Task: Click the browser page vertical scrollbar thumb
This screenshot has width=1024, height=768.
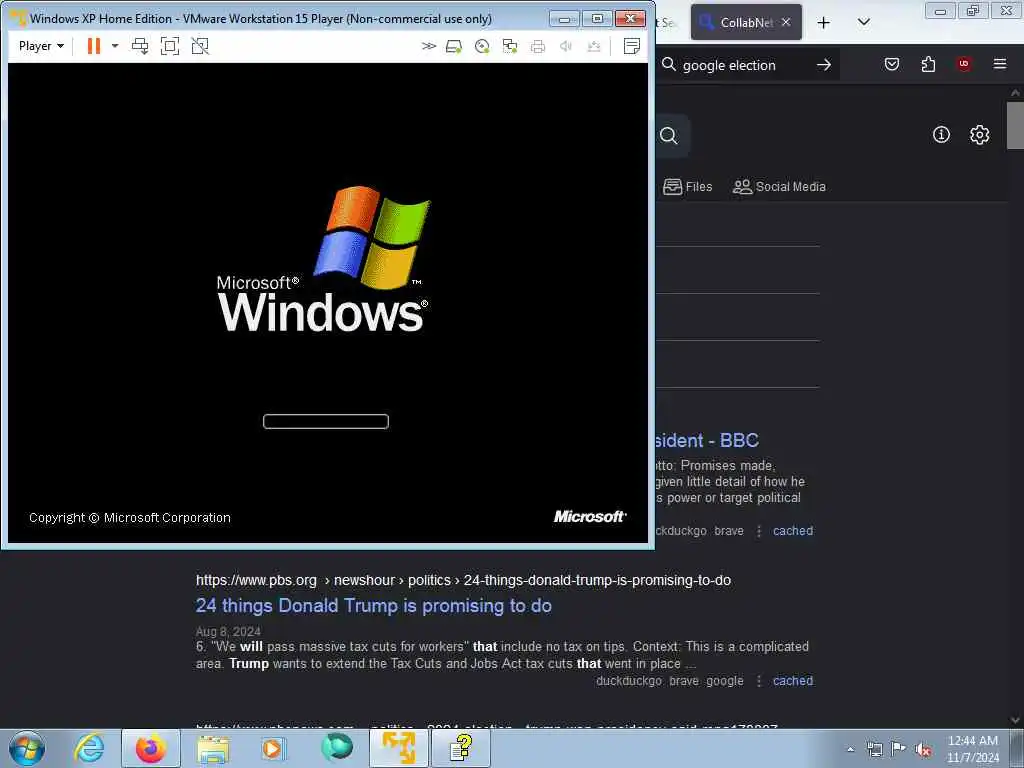Action: pyautogui.click(x=1015, y=125)
